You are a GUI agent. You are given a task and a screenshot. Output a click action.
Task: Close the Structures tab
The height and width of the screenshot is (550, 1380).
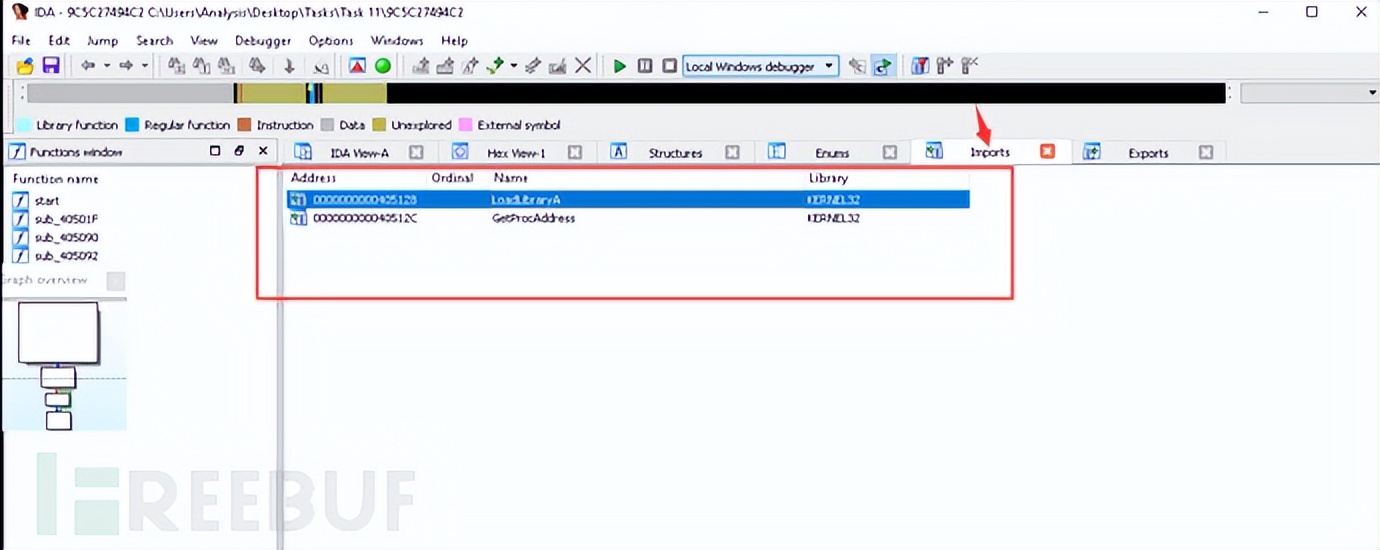coord(732,153)
